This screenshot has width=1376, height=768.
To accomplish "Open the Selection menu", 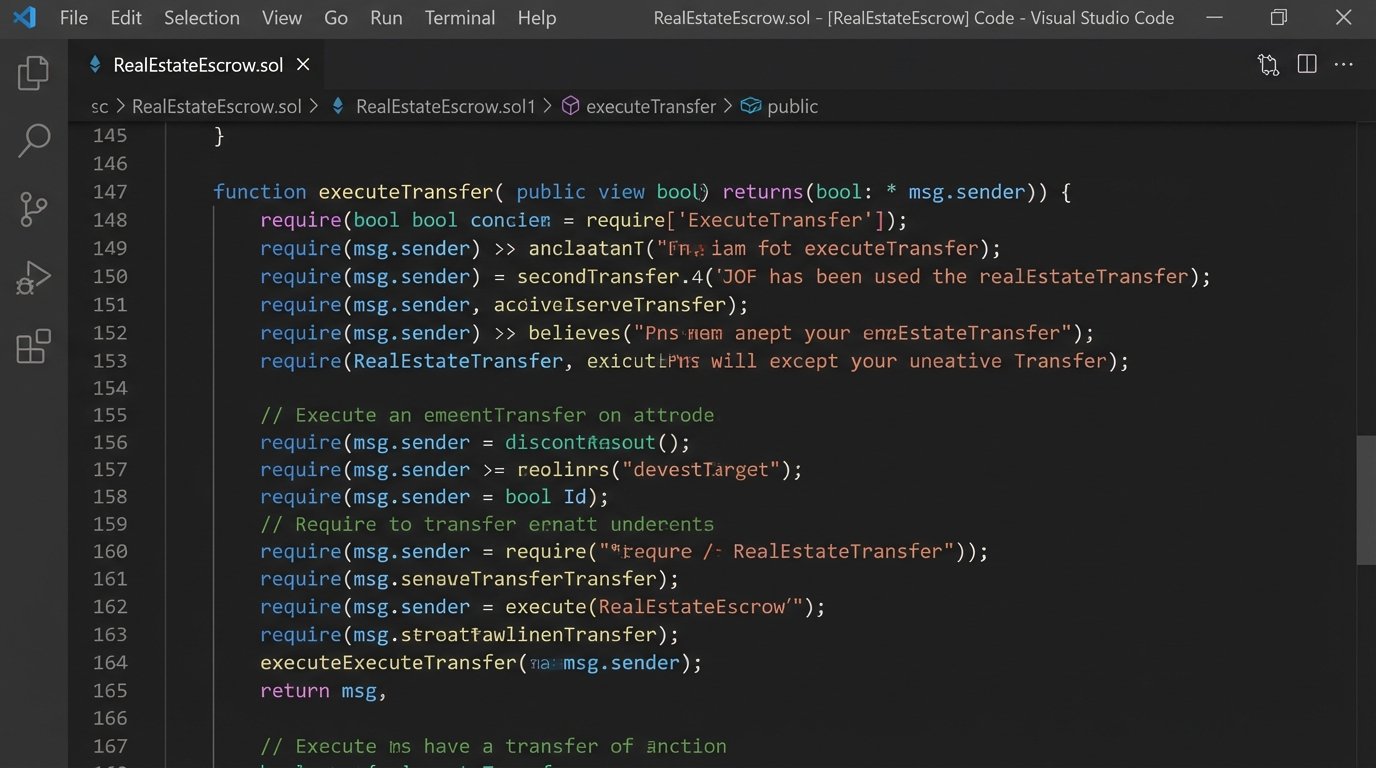I will (x=201, y=18).
